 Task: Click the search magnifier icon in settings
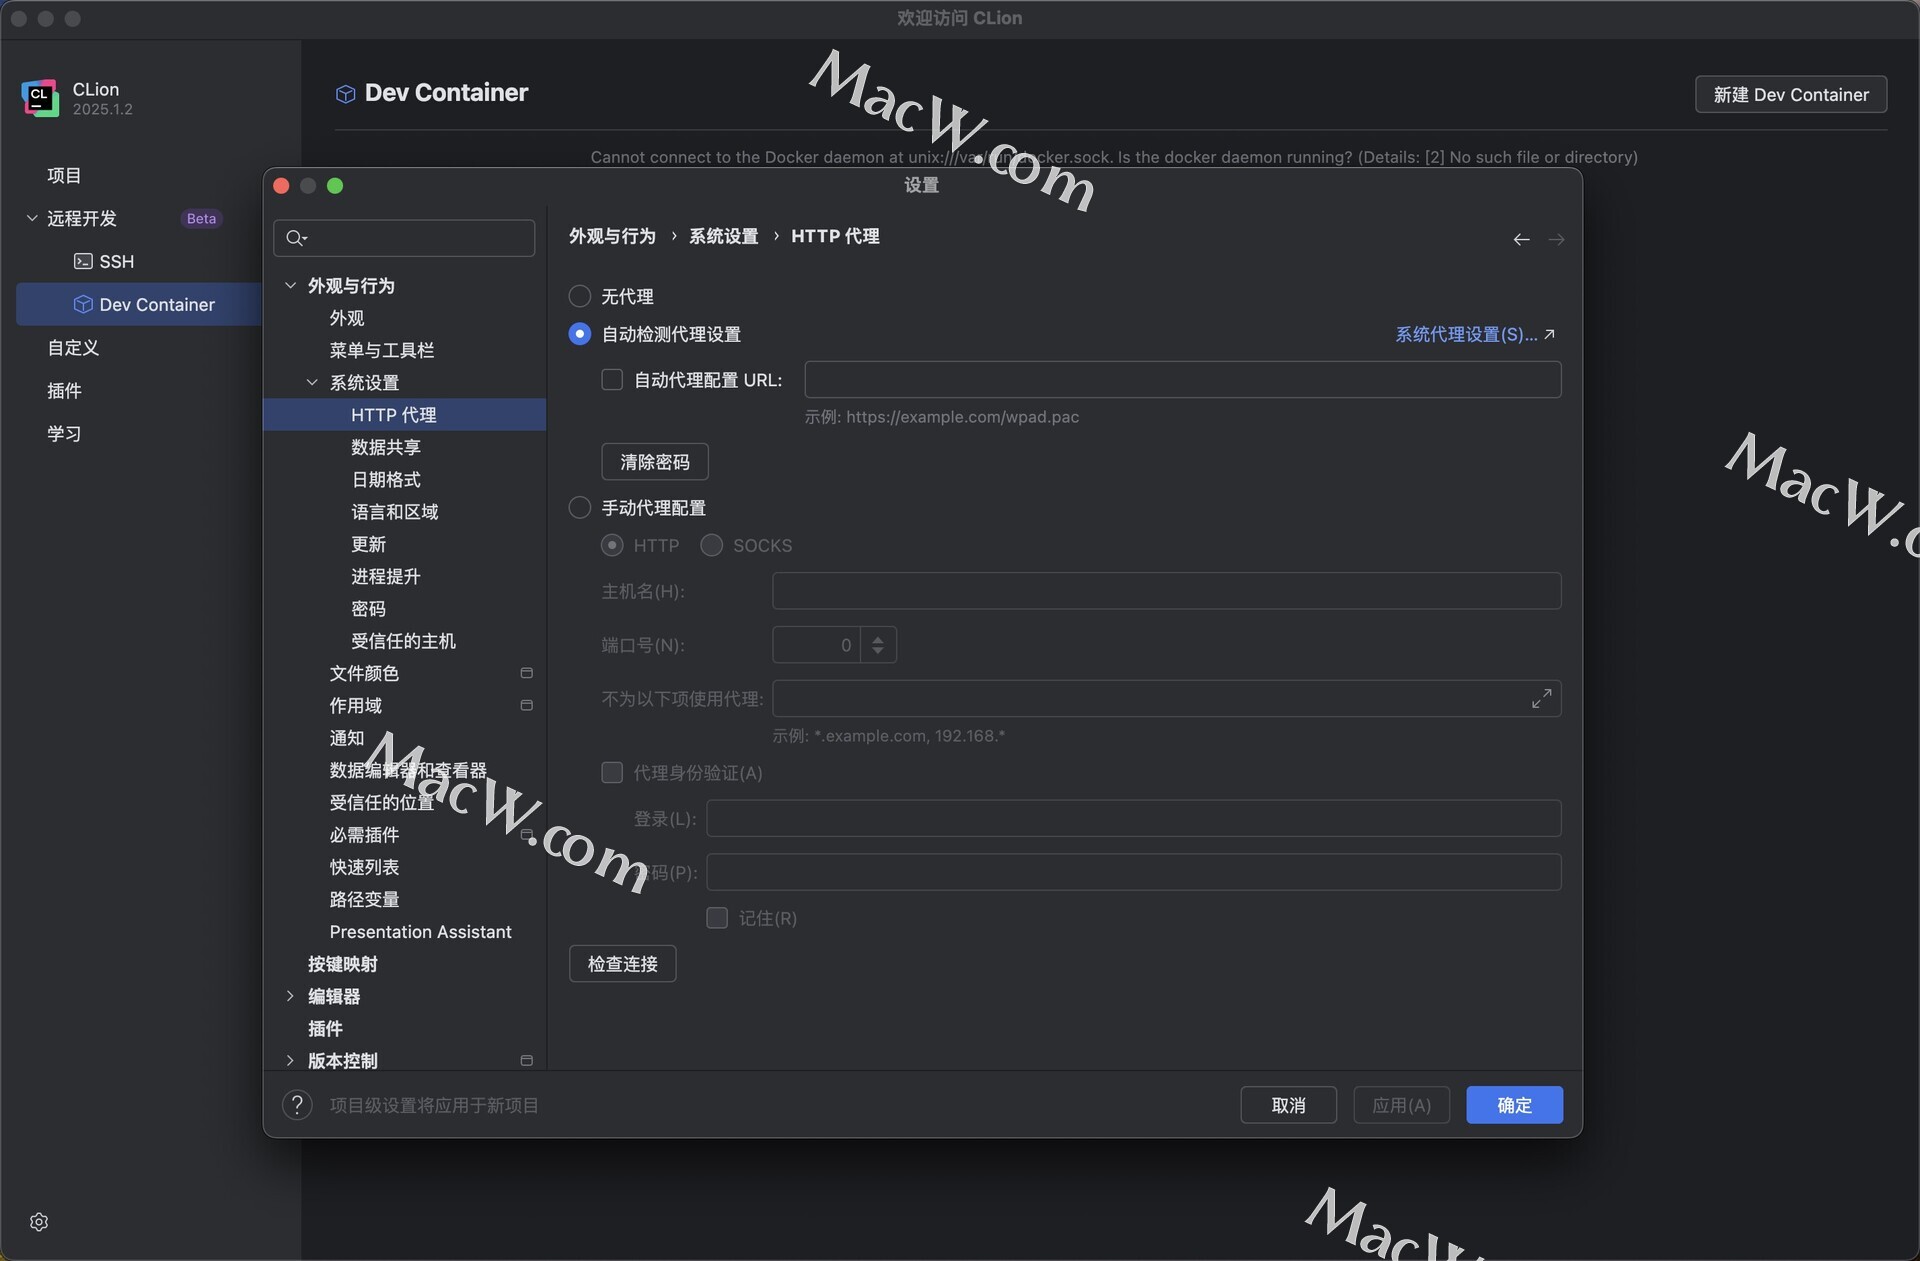click(x=296, y=238)
